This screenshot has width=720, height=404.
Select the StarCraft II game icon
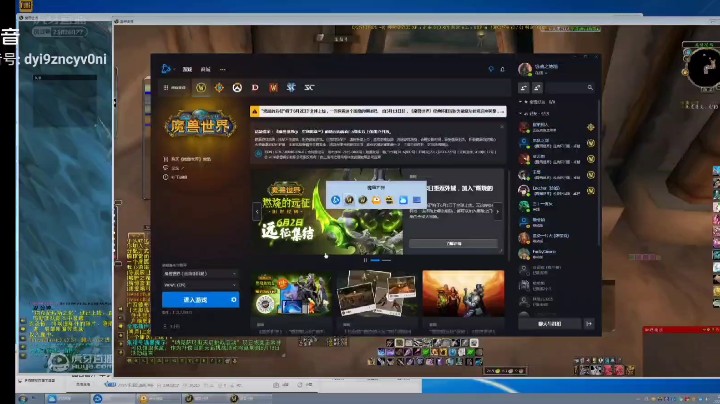tap(291, 87)
